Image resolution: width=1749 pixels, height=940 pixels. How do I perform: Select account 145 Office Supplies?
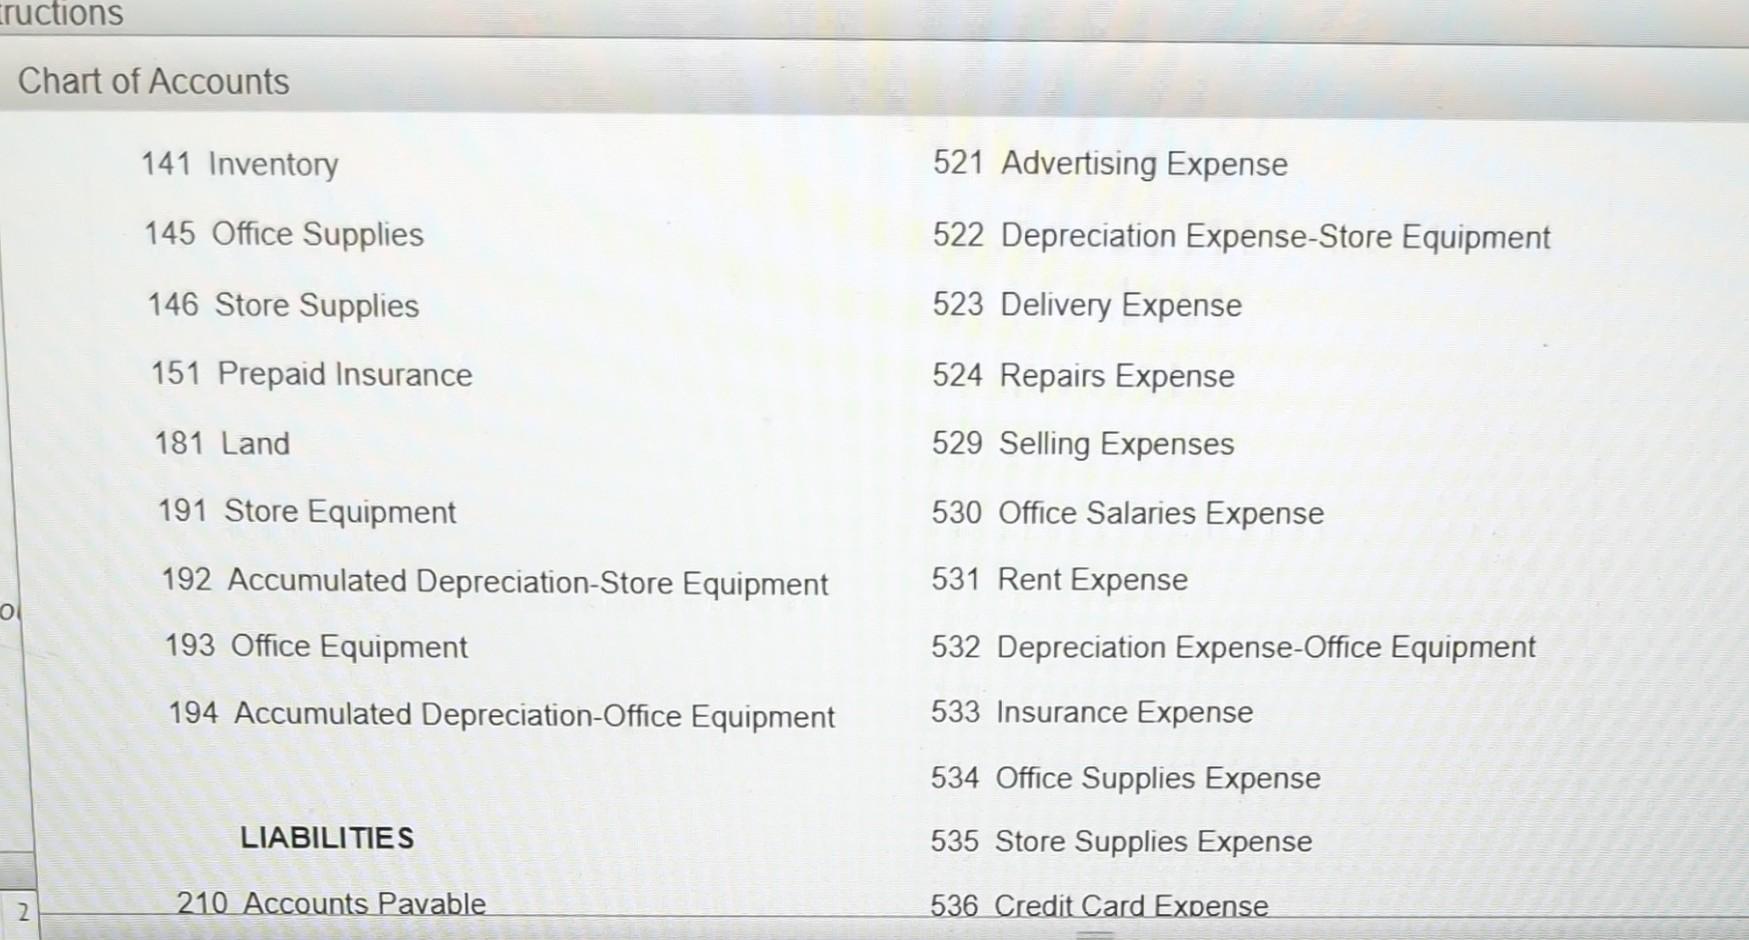pyautogui.click(x=282, y=235)
